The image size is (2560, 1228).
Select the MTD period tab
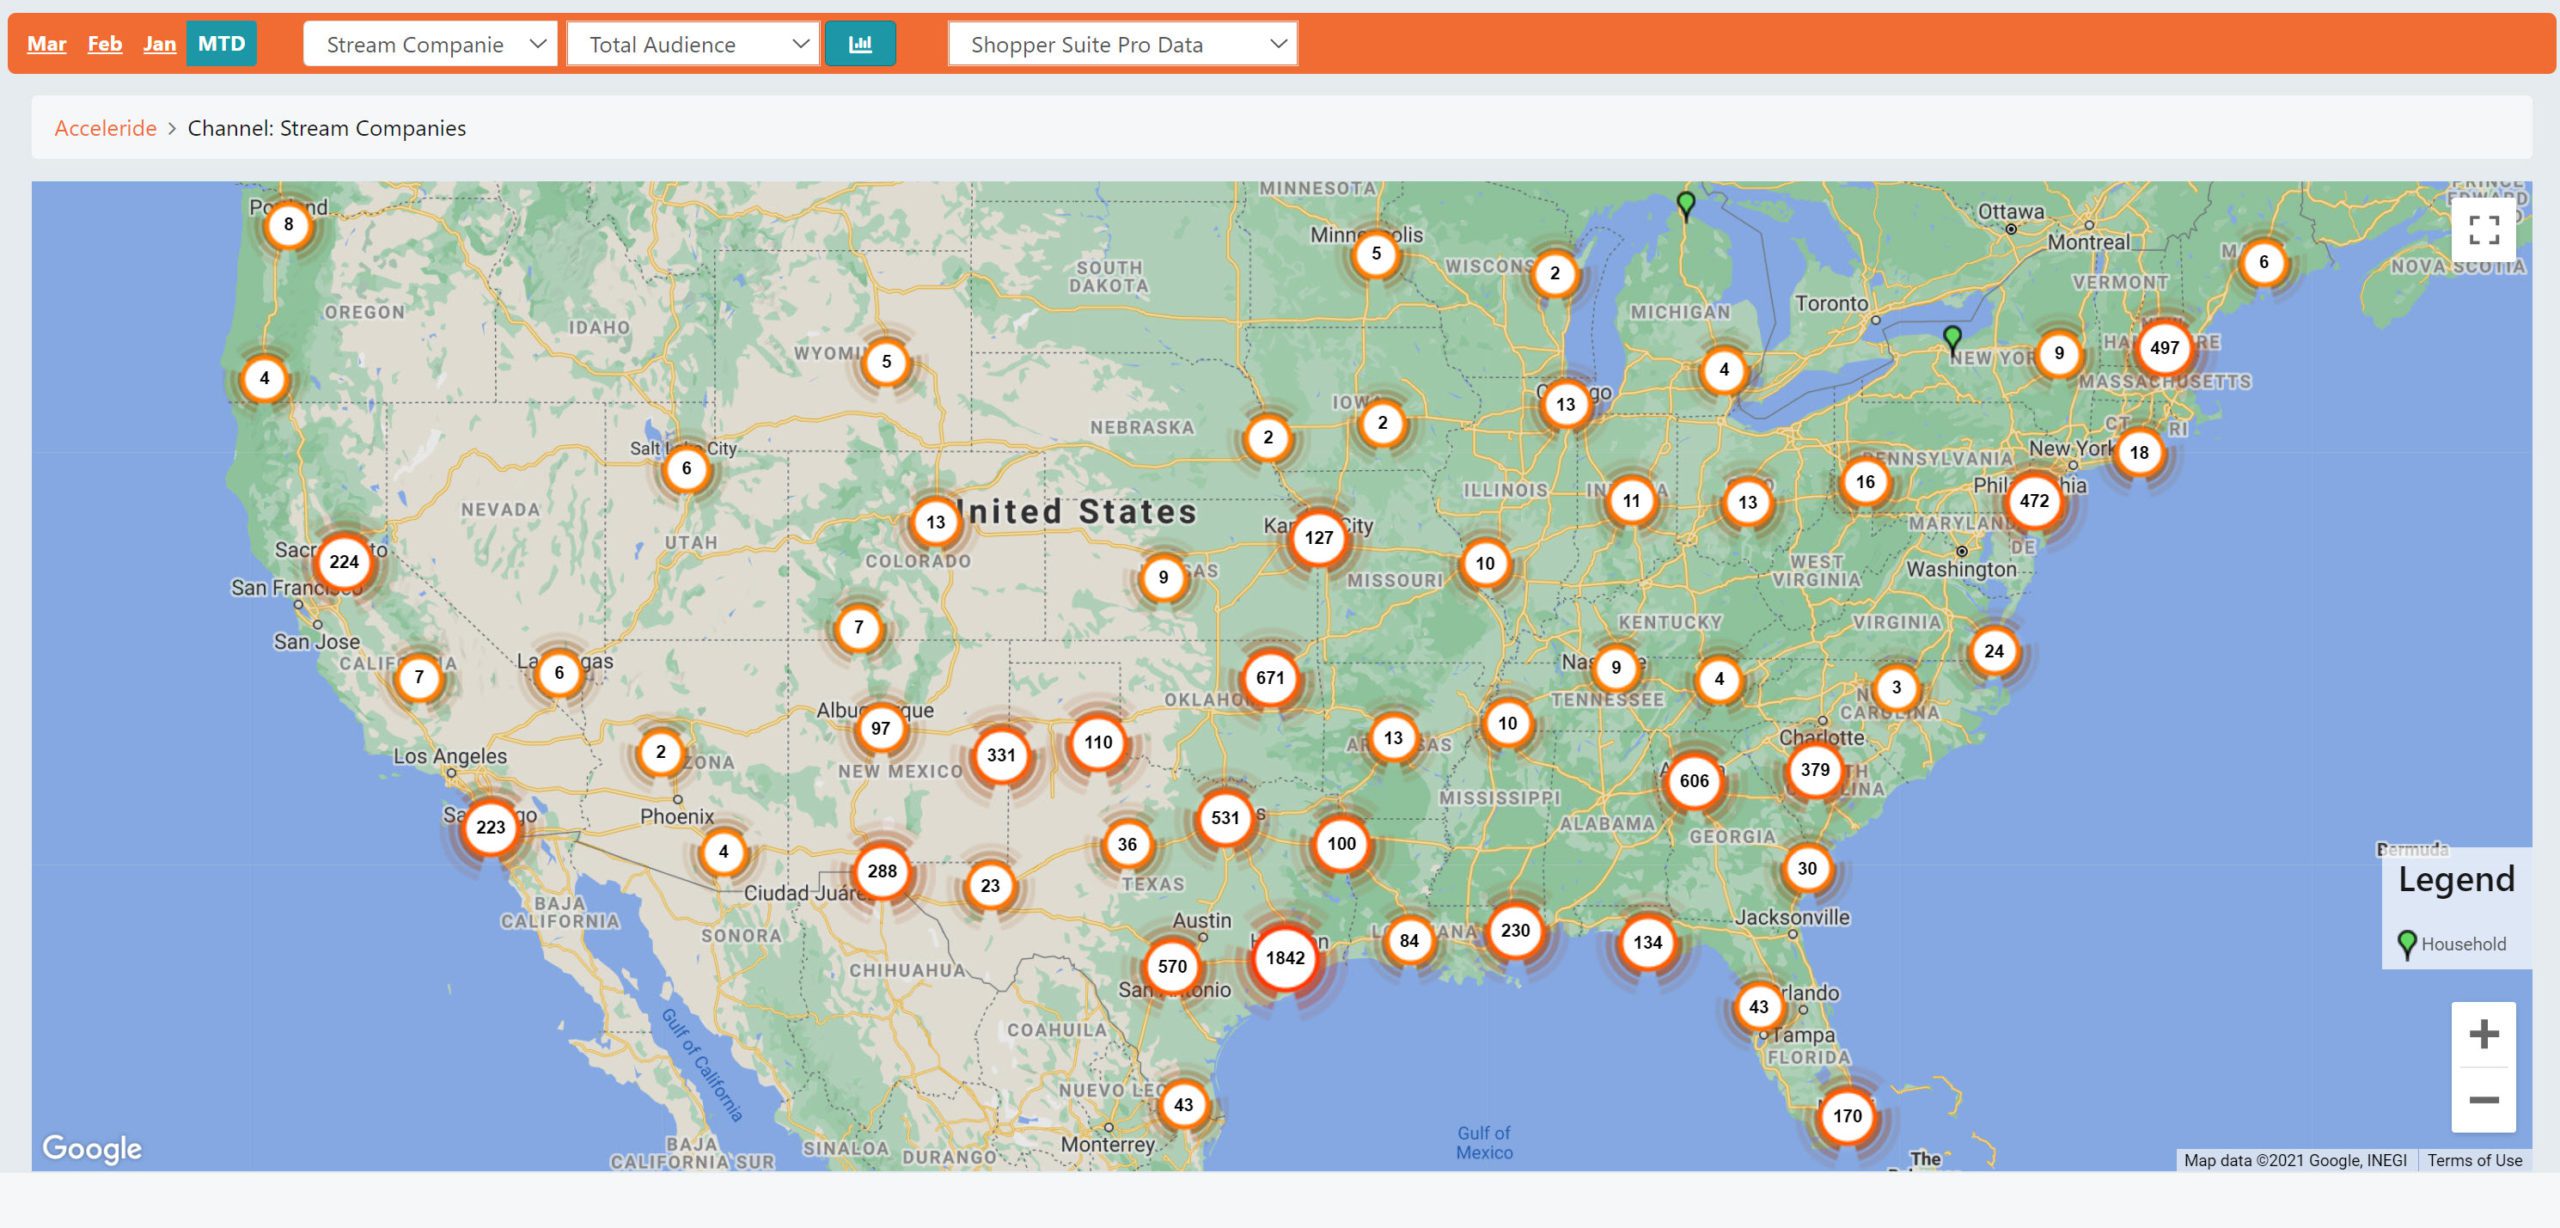221,43
